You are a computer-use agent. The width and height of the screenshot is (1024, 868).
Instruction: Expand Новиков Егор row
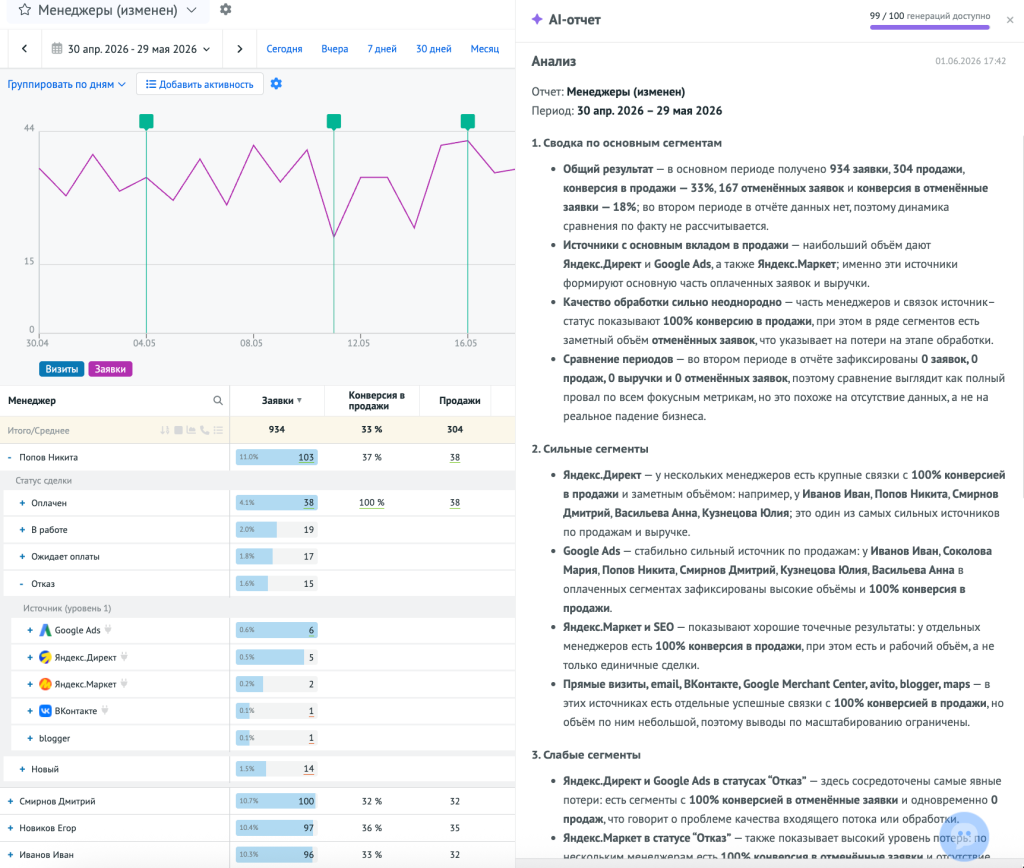(x=10, y=828)
